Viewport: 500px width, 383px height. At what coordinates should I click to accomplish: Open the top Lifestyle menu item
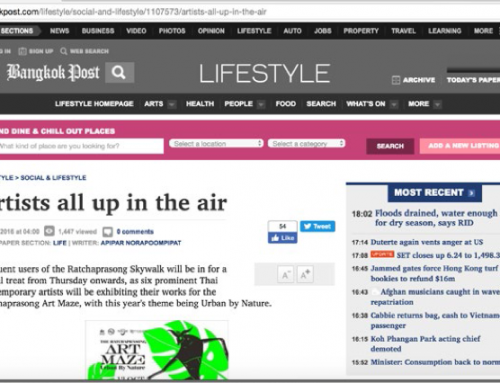[x=254, y=31]
